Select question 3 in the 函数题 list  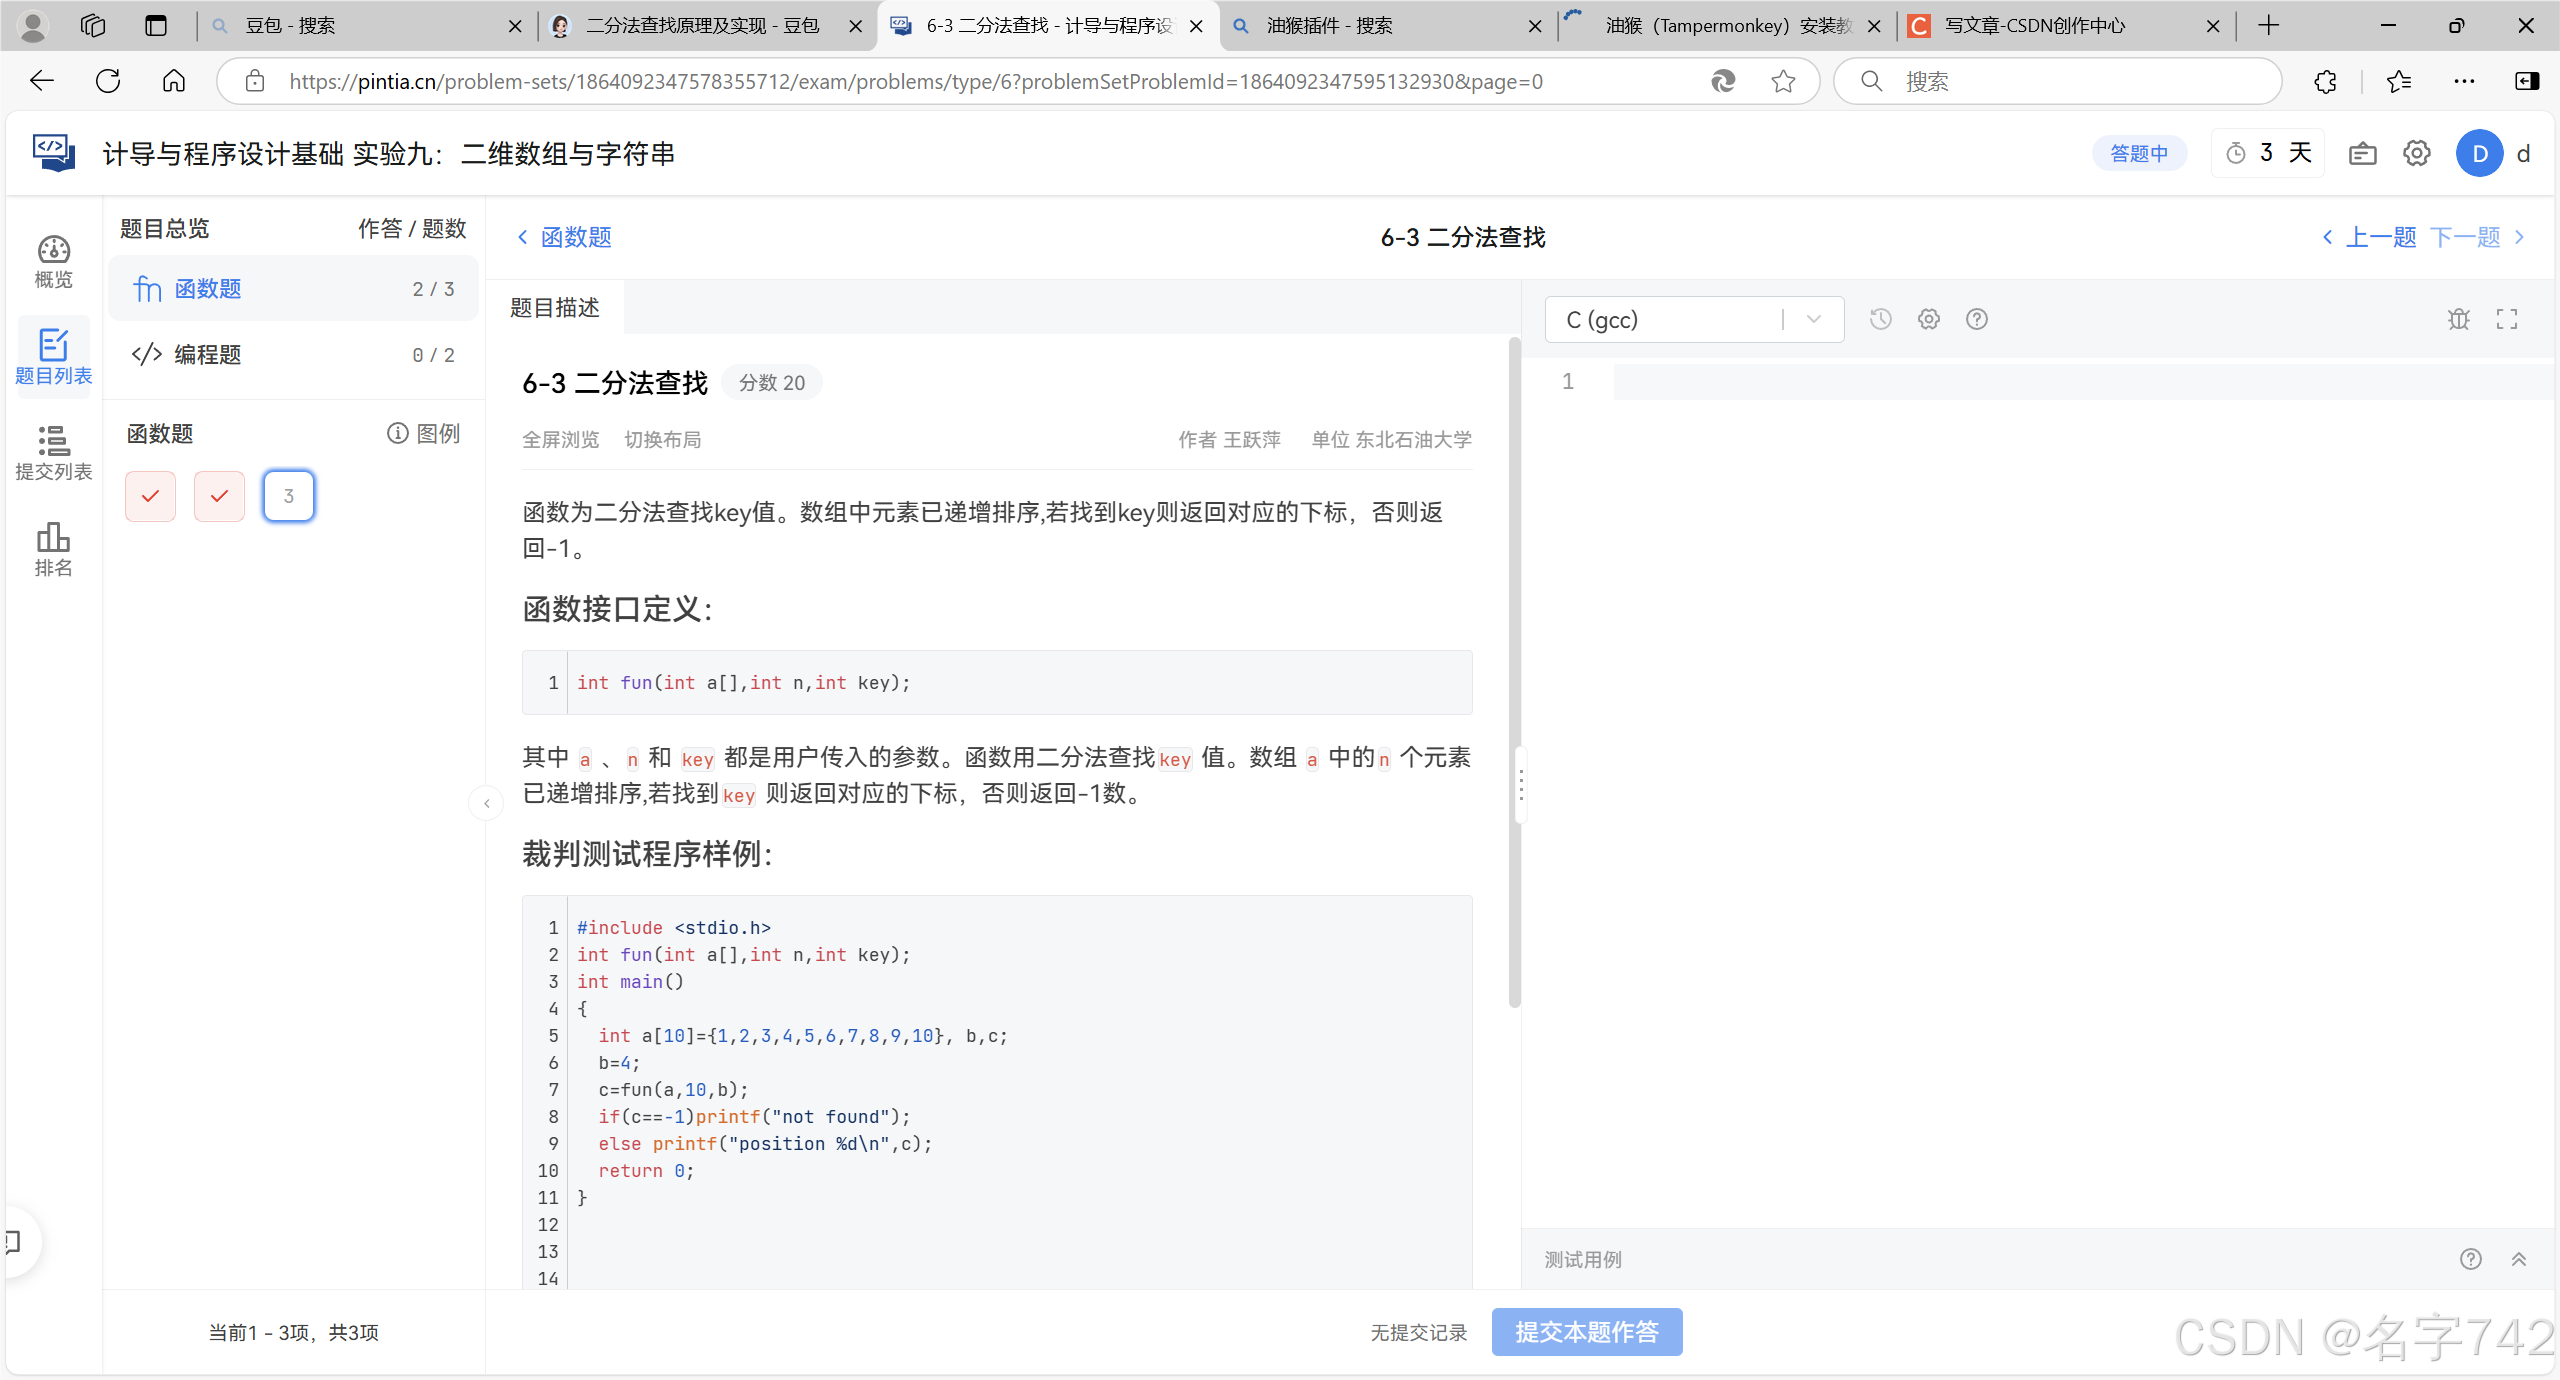pos(288,495)
